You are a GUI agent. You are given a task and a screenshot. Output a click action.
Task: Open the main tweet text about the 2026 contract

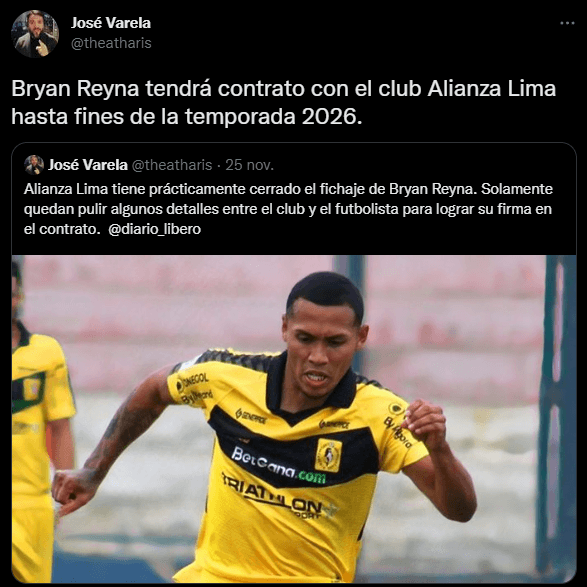283,103
